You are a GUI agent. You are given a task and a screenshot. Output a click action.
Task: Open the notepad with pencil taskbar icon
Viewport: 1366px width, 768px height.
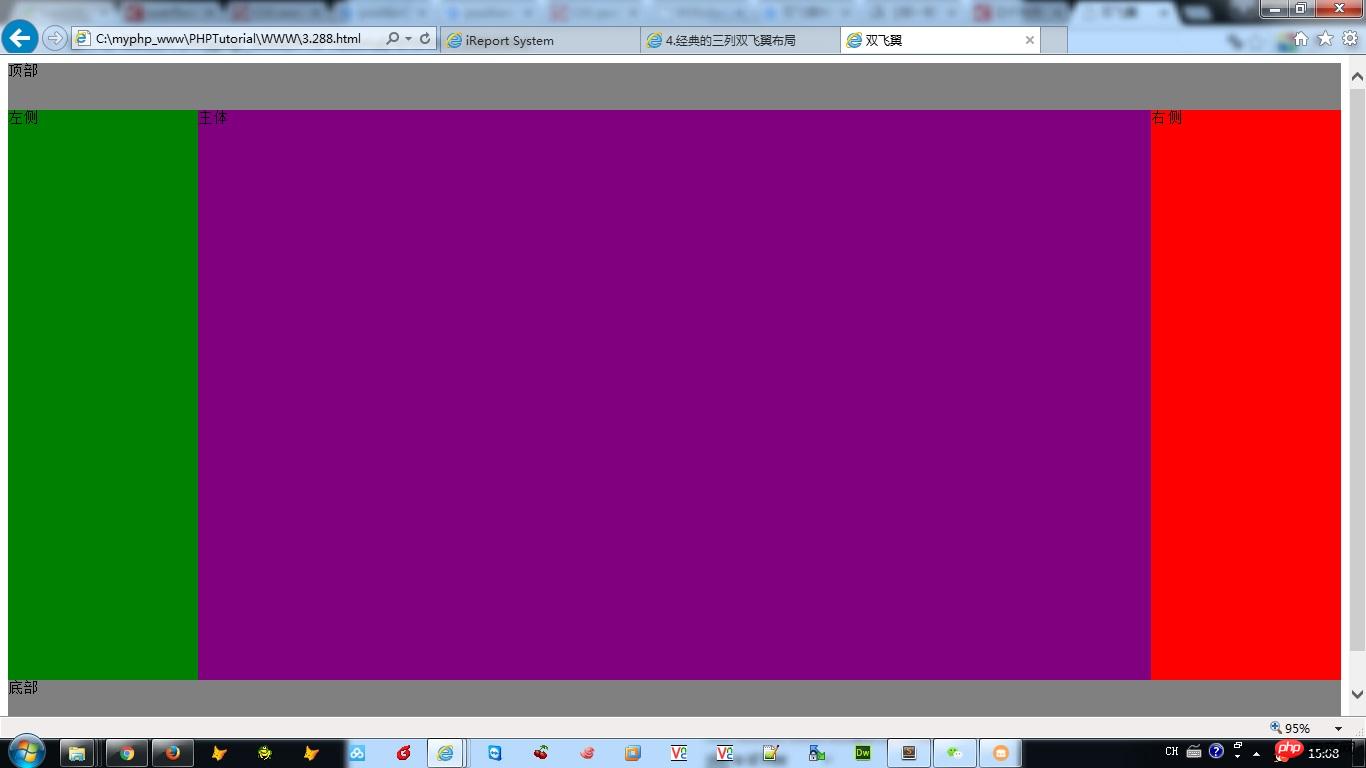coord(770,753)
